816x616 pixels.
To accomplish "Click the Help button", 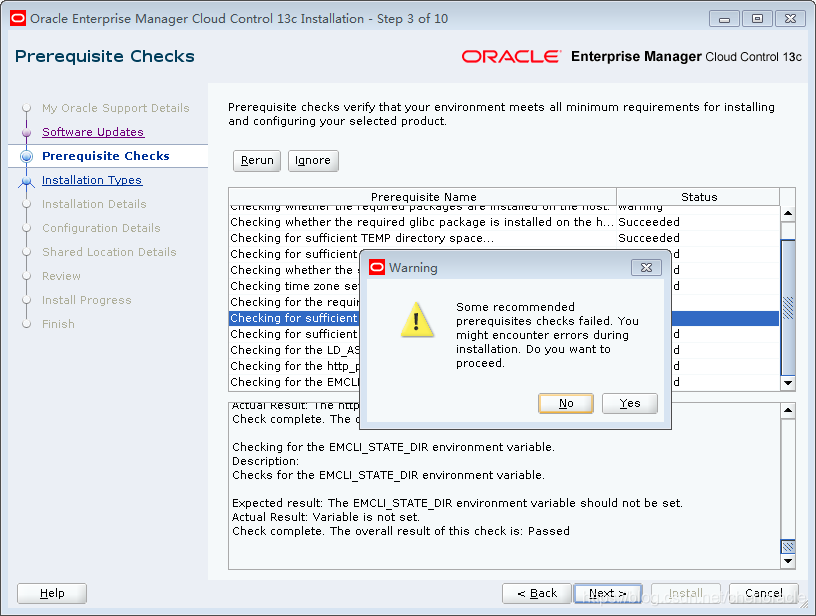I will pos(52,593).
